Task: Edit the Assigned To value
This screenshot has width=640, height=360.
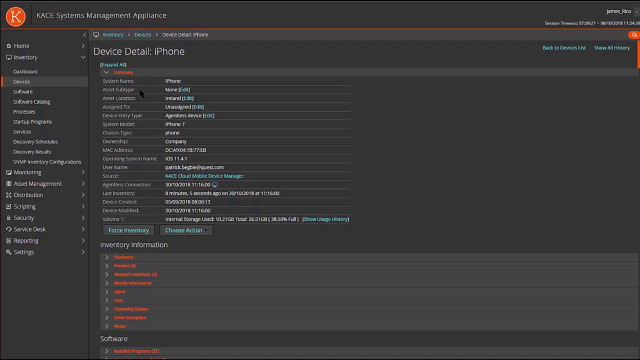Action: coord(198,107)
